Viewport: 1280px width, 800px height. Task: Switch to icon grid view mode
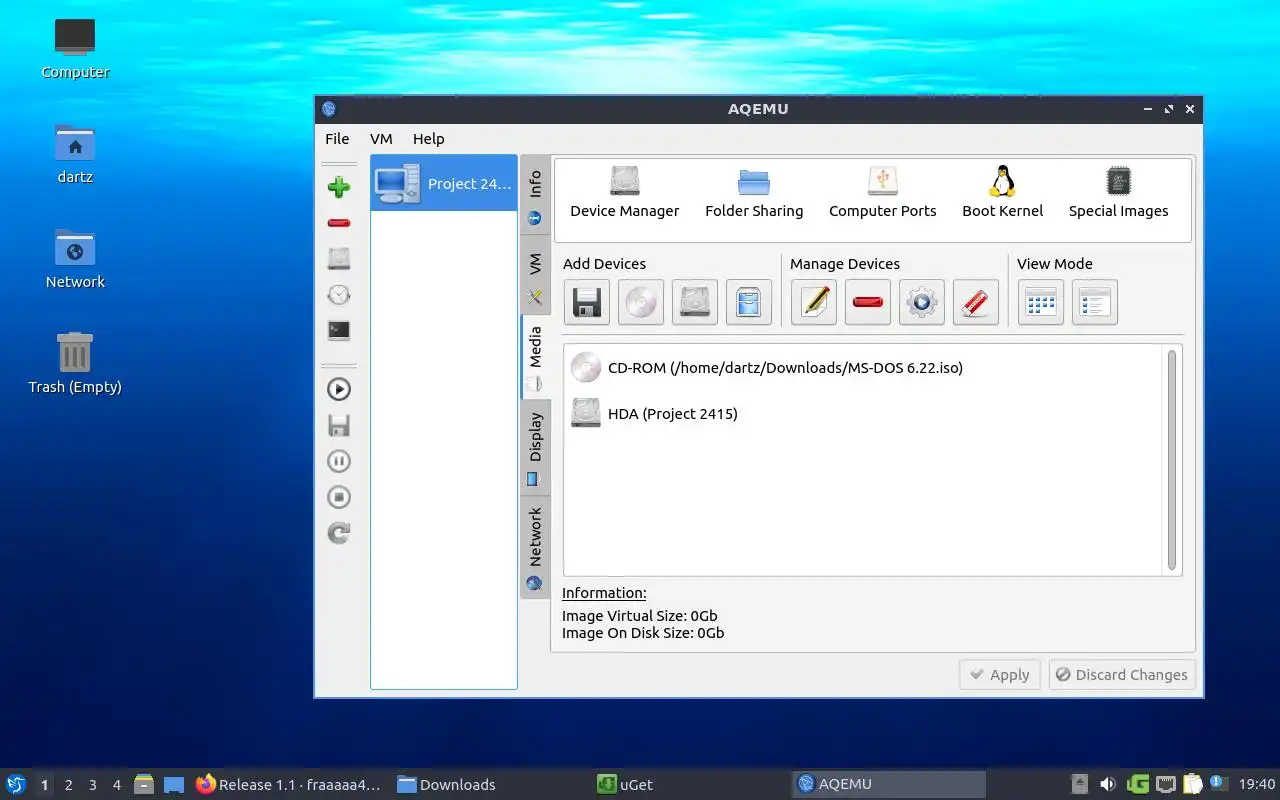pyautogui.click(x=1041, y=302)
